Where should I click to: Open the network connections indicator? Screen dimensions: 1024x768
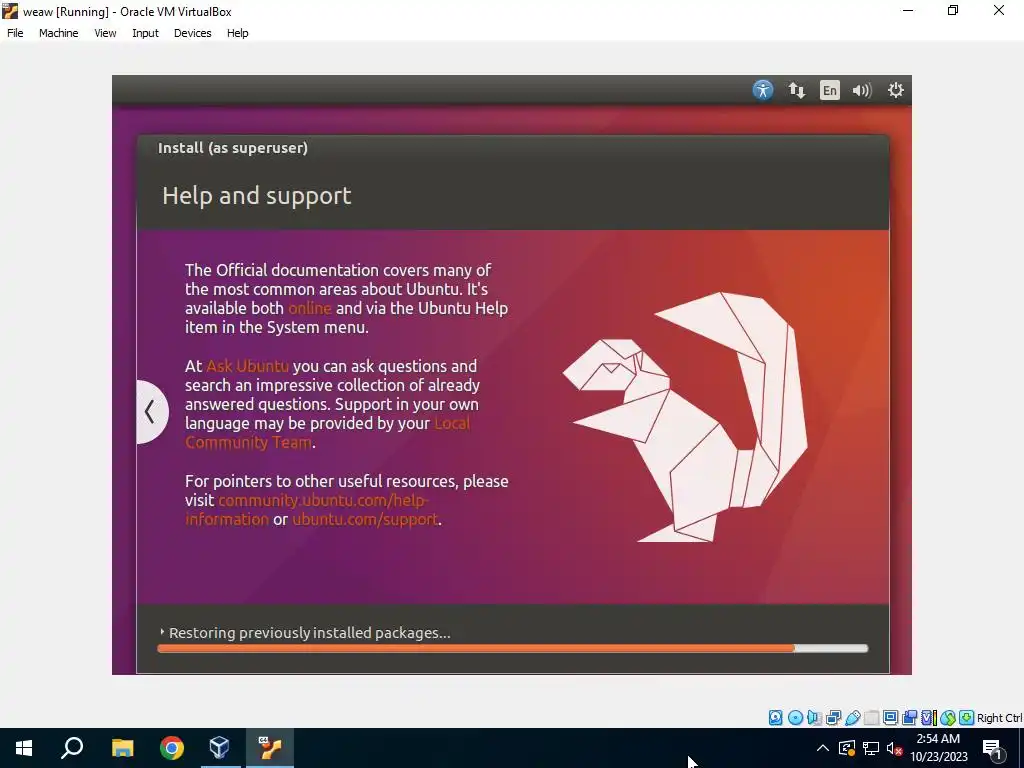click(796, 90)
